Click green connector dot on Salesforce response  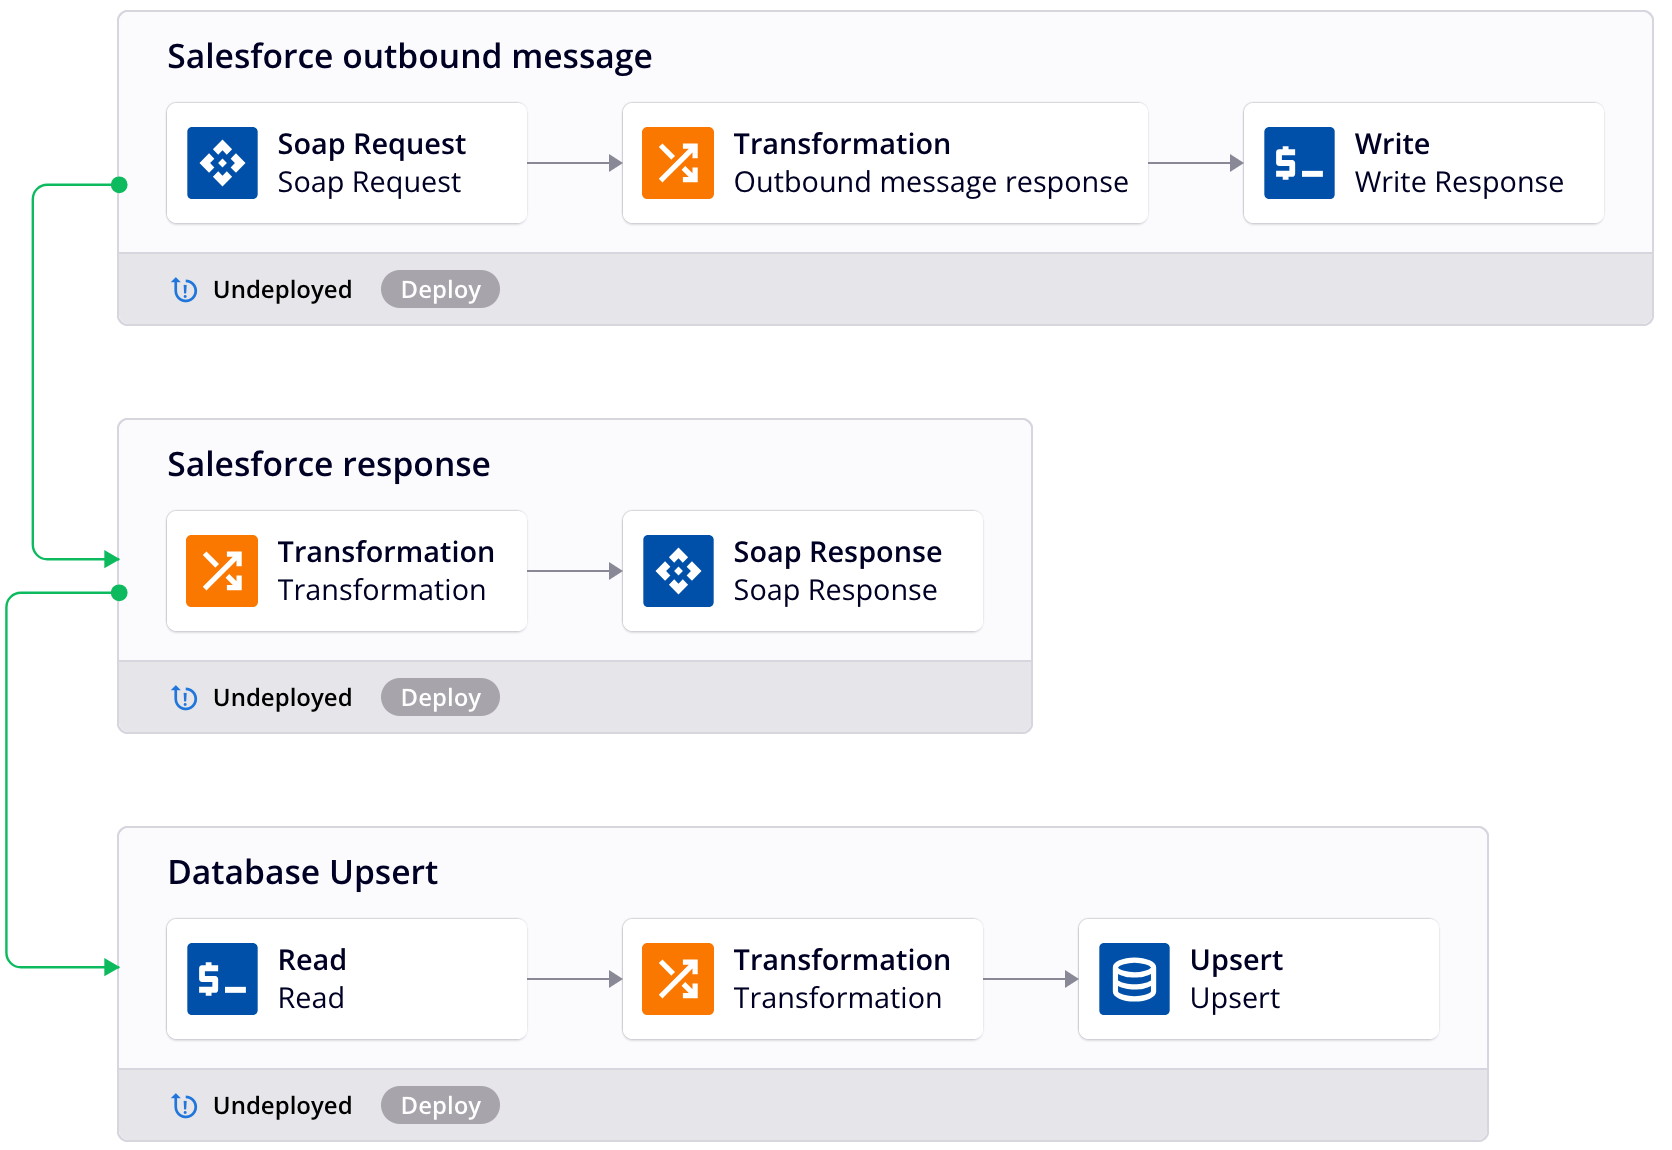(120, 593)
